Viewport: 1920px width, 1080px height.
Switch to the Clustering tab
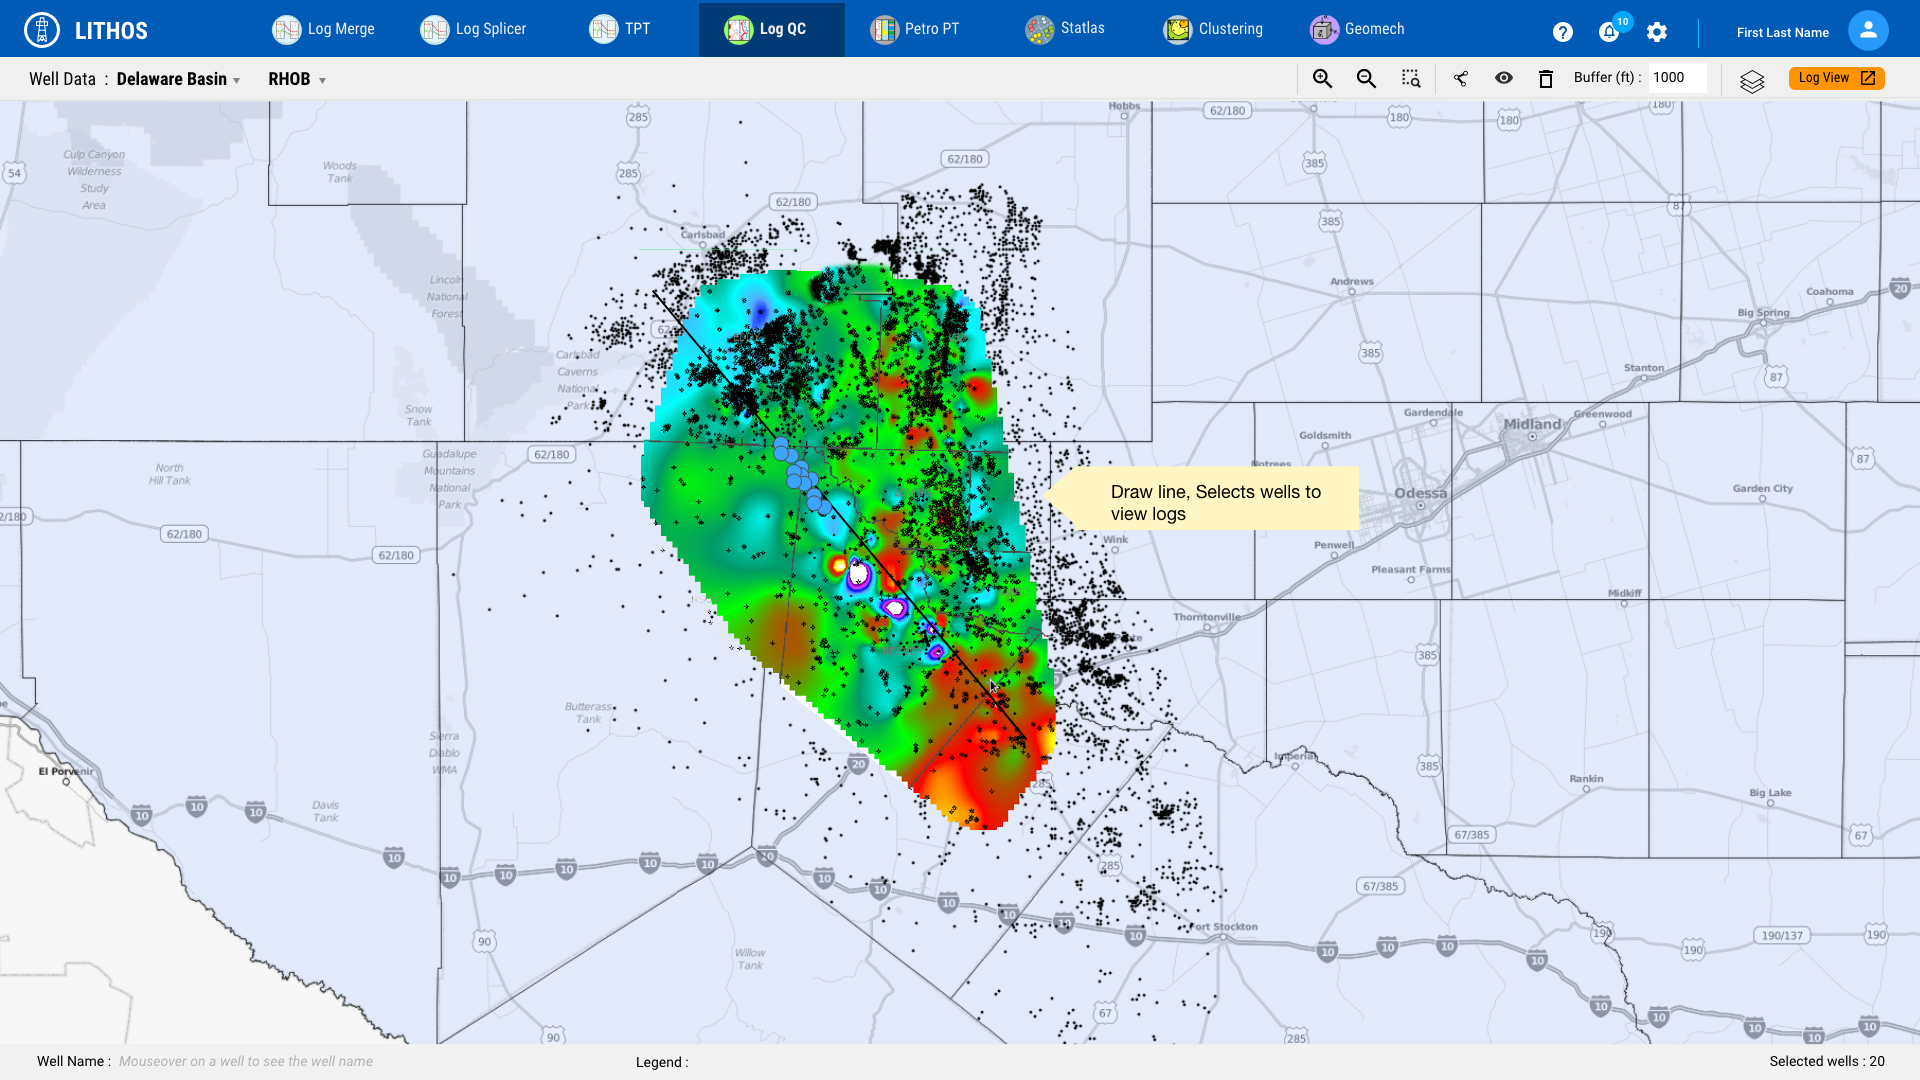pyautogui.click(x=1213, y=29)
